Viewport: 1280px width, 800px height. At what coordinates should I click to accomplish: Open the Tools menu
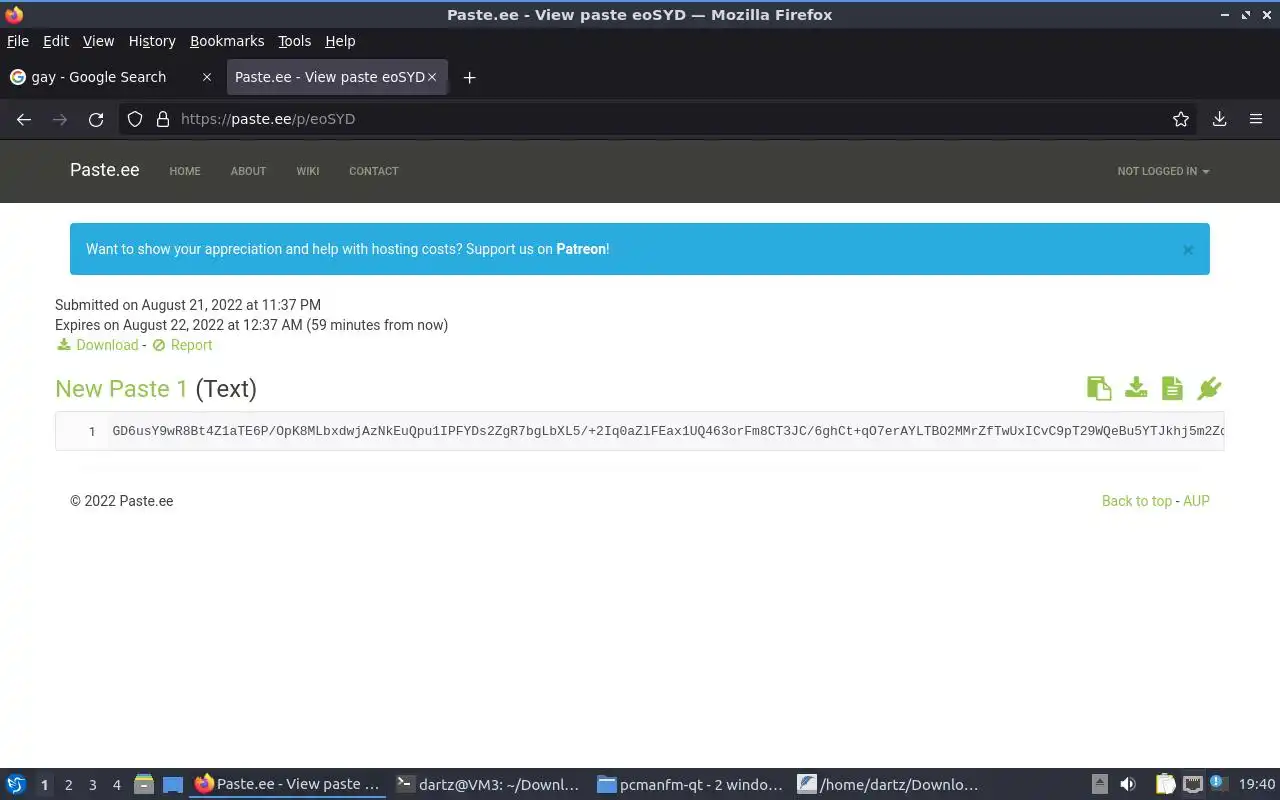point(294,41)
